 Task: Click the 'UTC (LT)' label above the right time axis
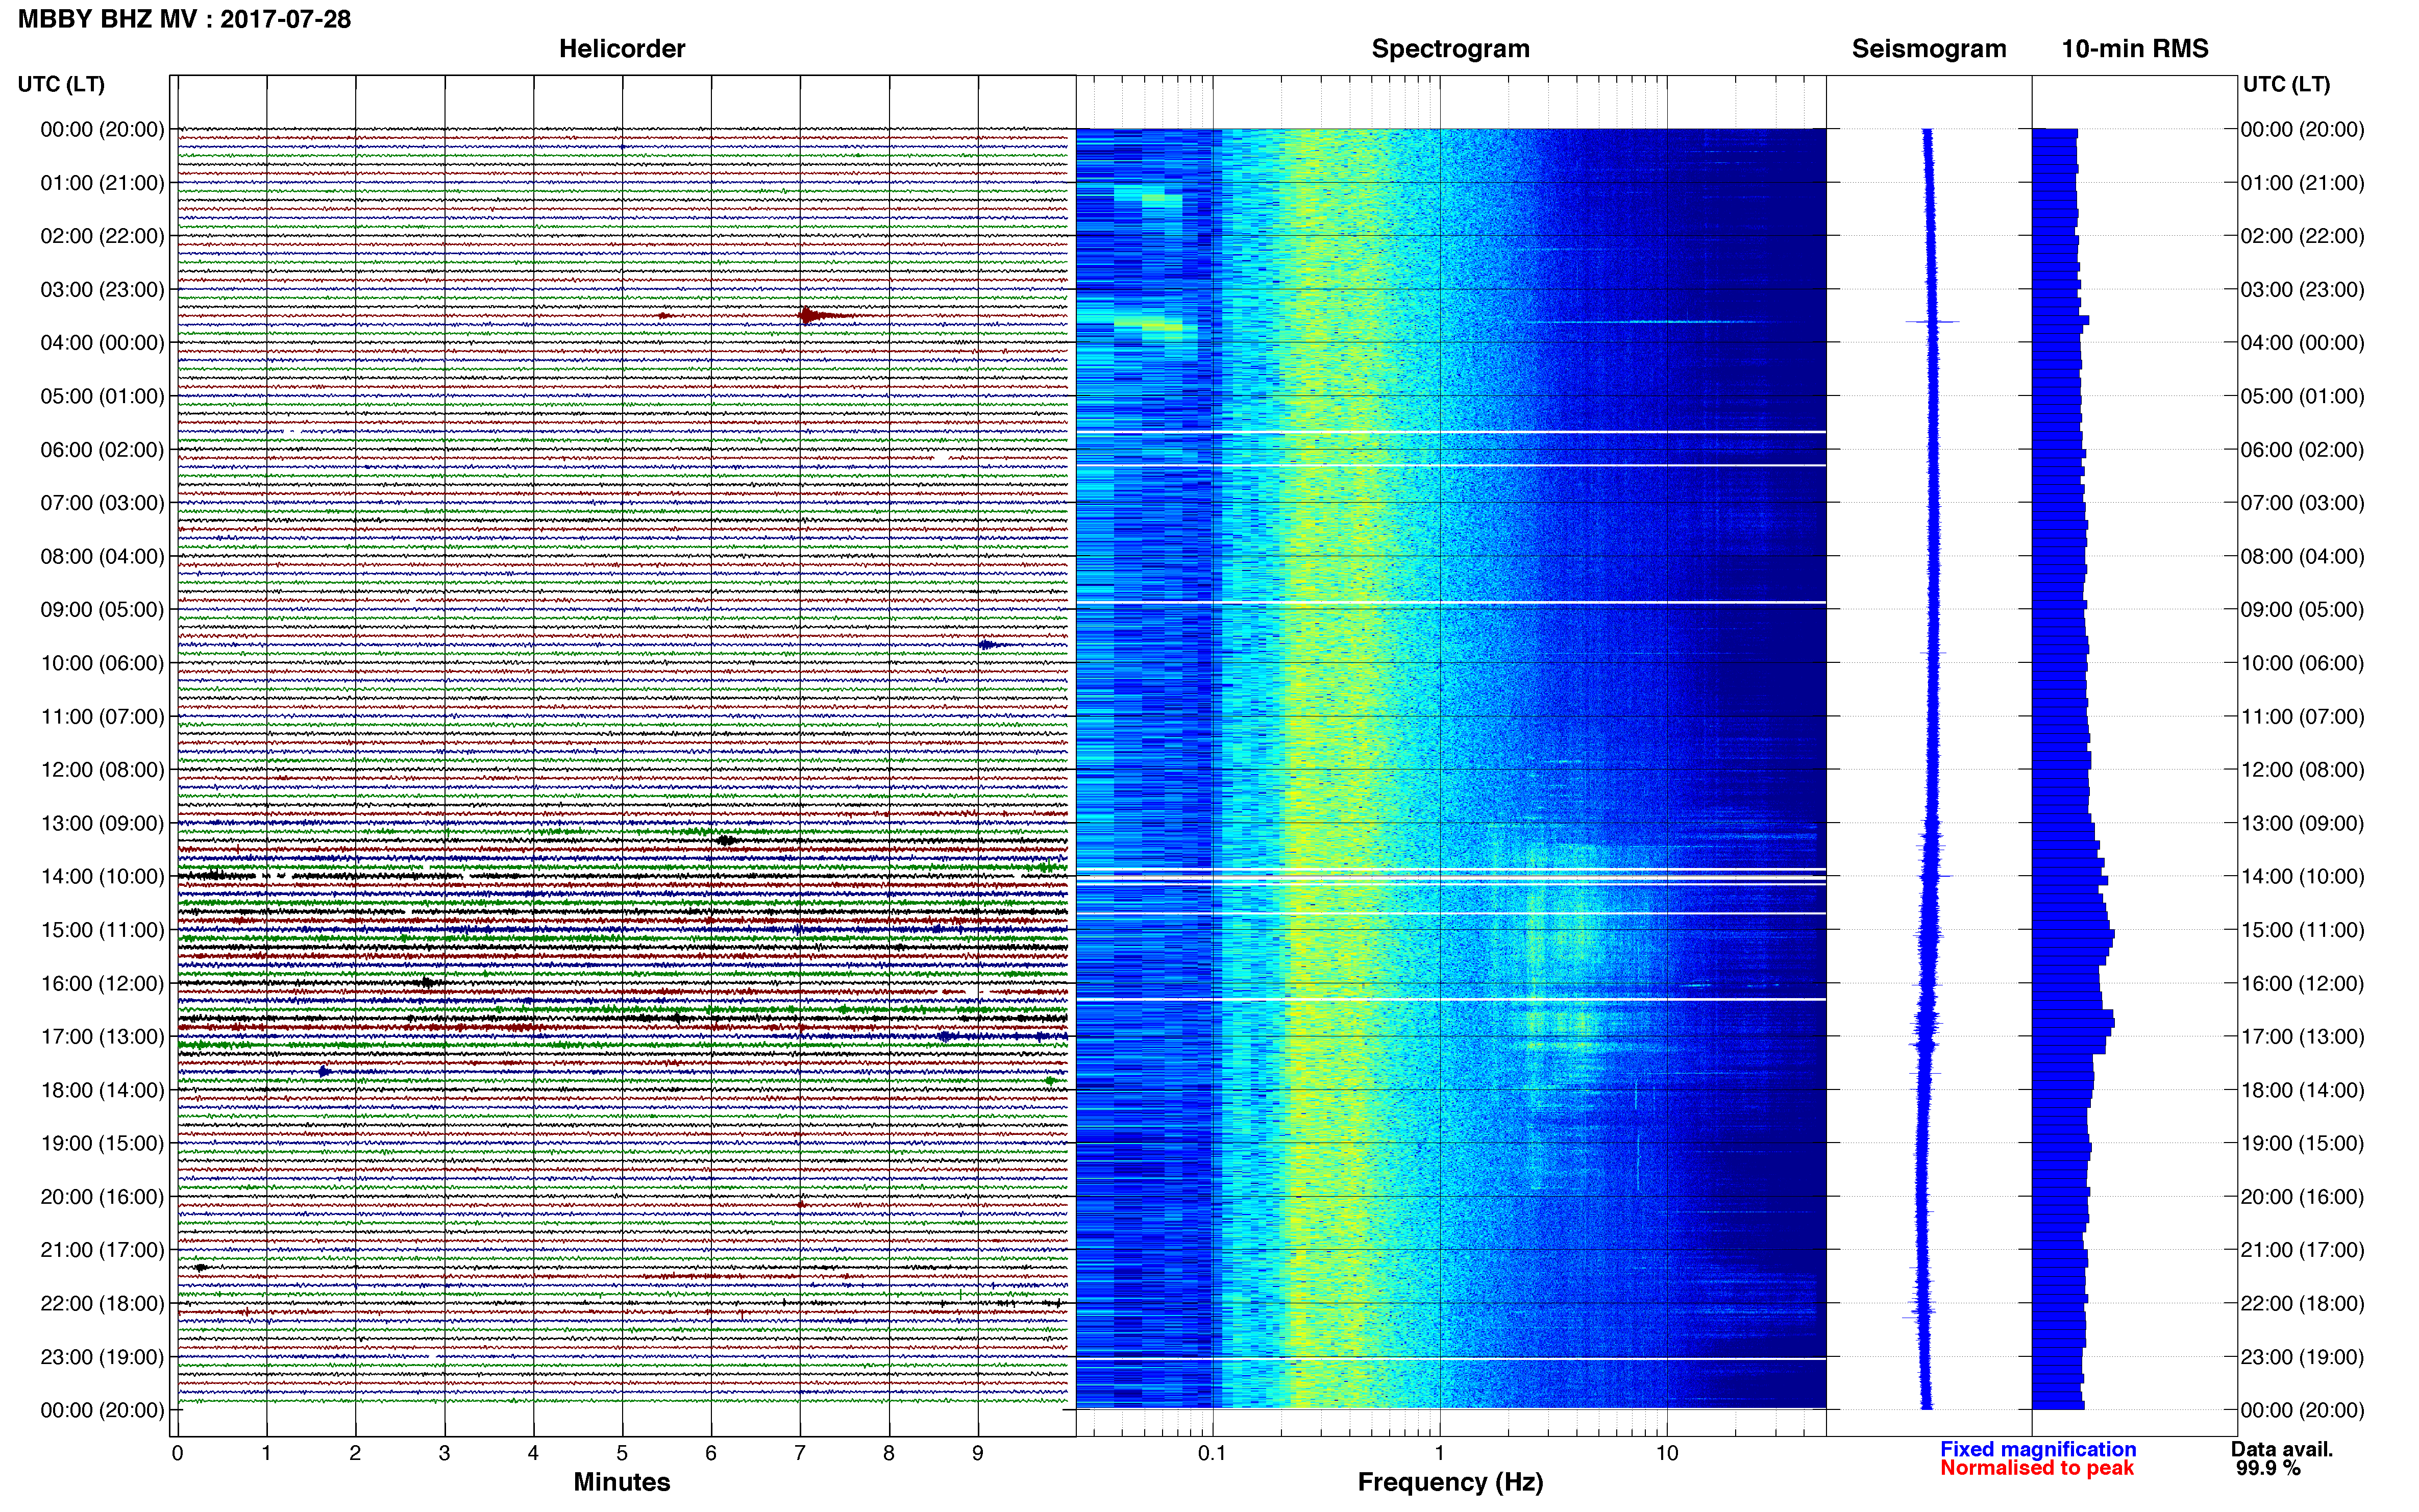[x=2286, y=84]
